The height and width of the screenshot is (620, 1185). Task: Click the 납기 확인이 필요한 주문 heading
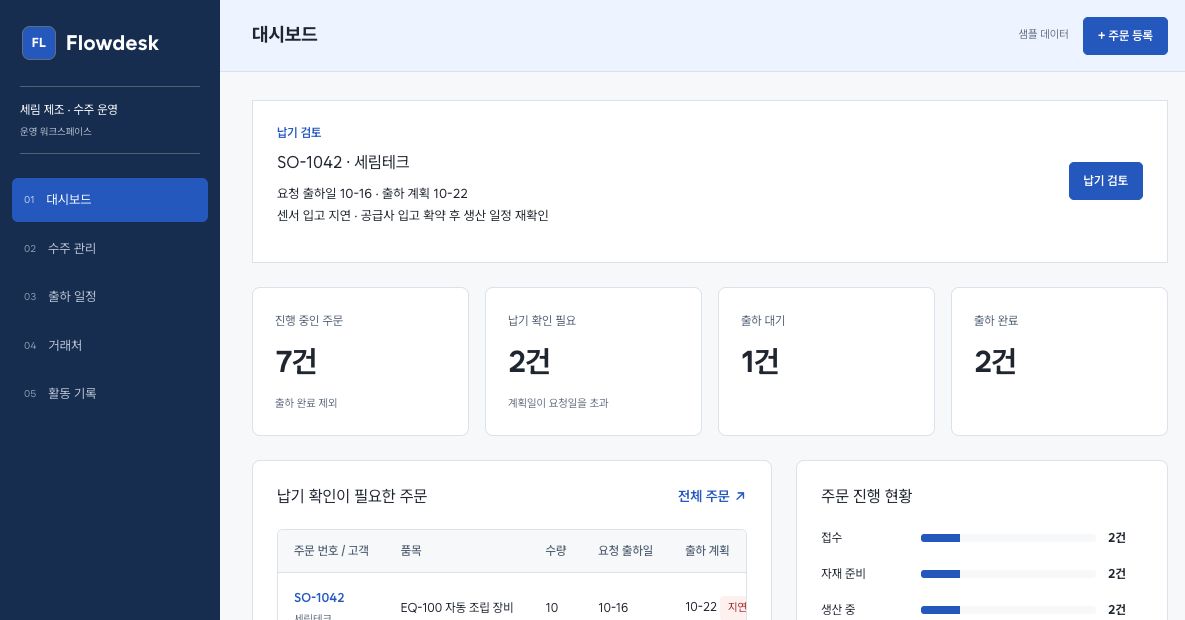tap(351, 496)
